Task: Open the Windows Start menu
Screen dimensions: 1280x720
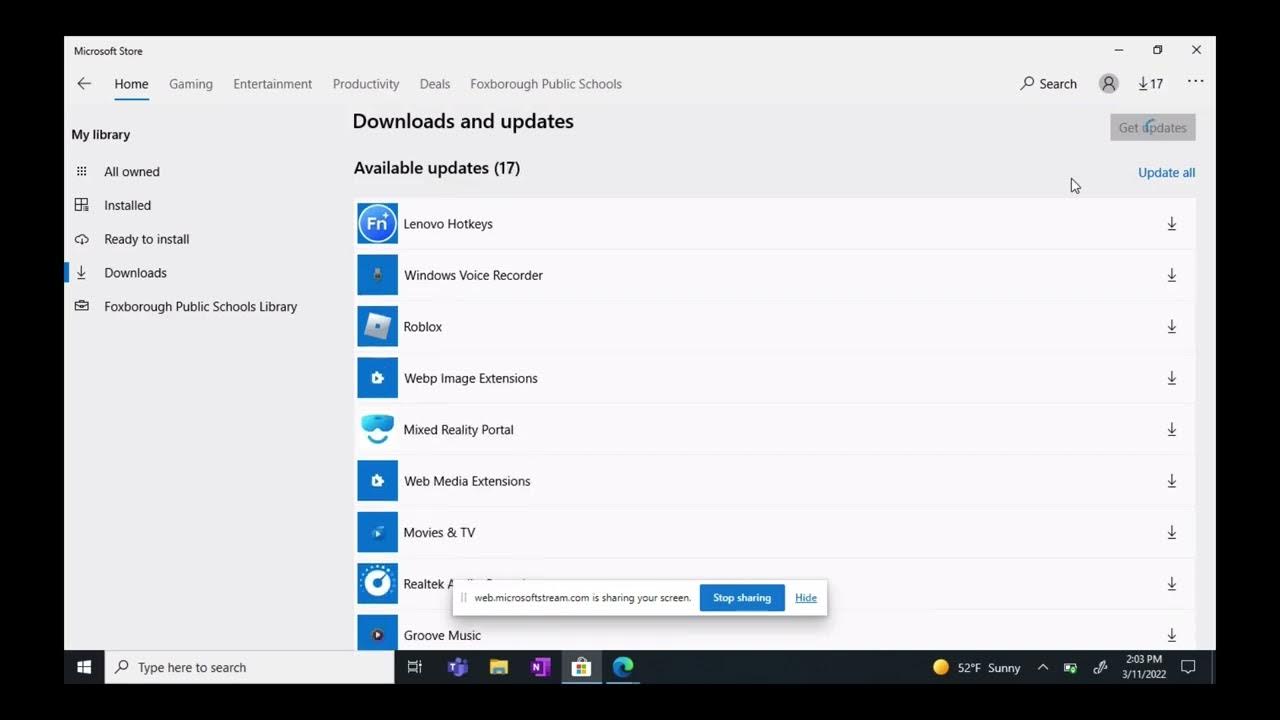Action: coord(84,667)
